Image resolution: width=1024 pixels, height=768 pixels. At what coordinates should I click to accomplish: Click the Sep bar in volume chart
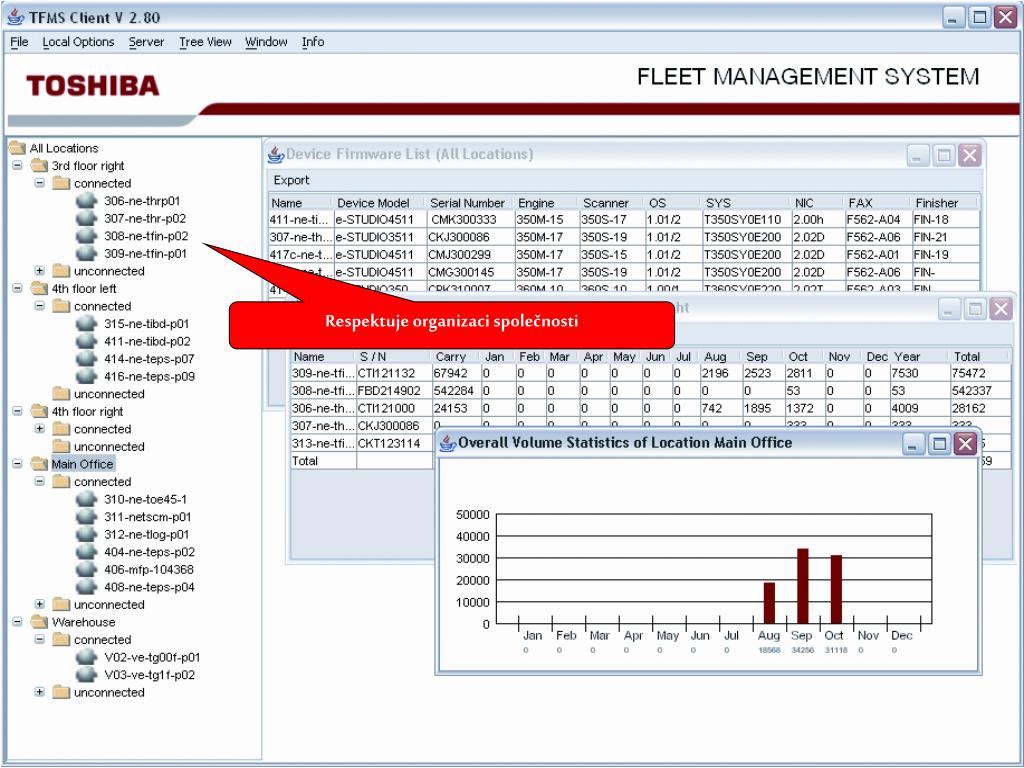coord(803,586)
